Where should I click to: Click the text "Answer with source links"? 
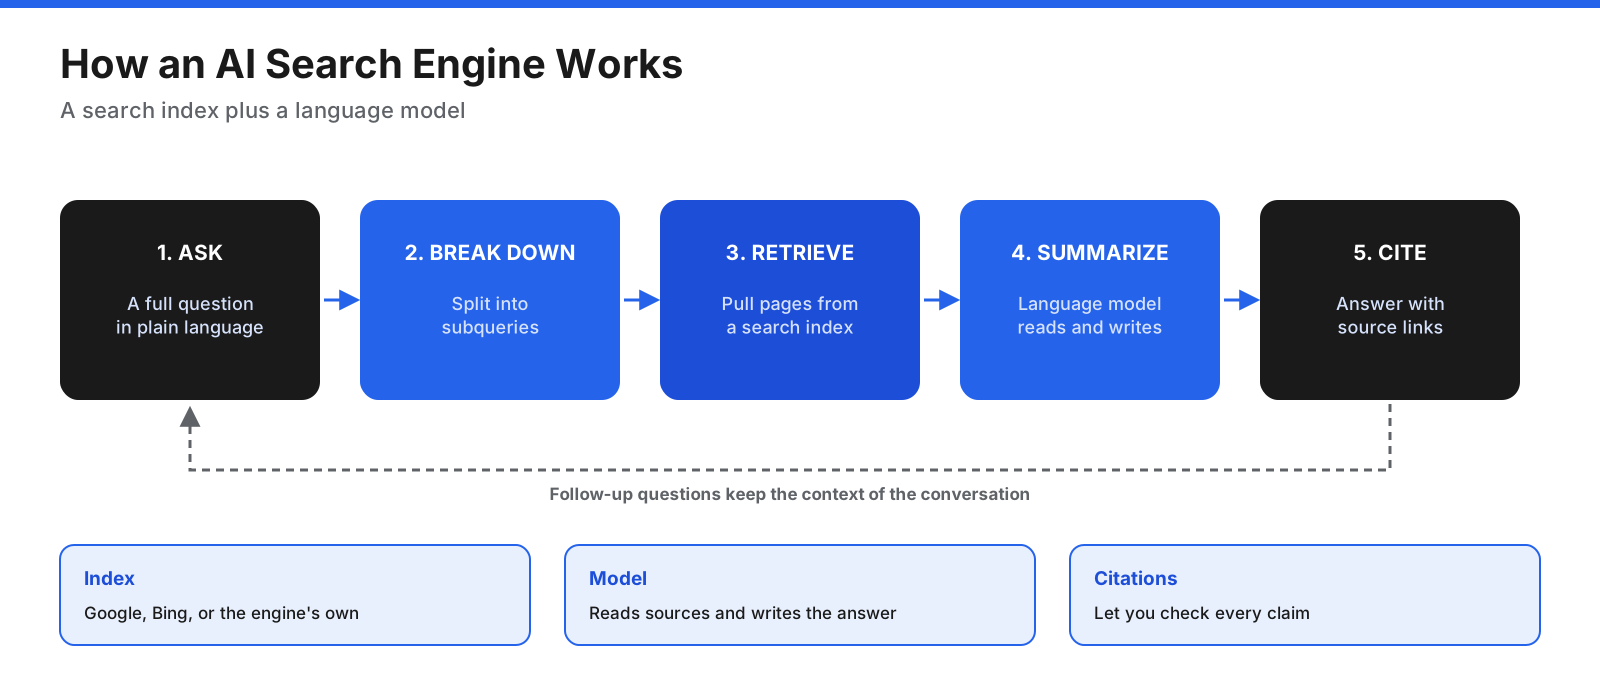pyautogui.click(x=1390, y=316)
